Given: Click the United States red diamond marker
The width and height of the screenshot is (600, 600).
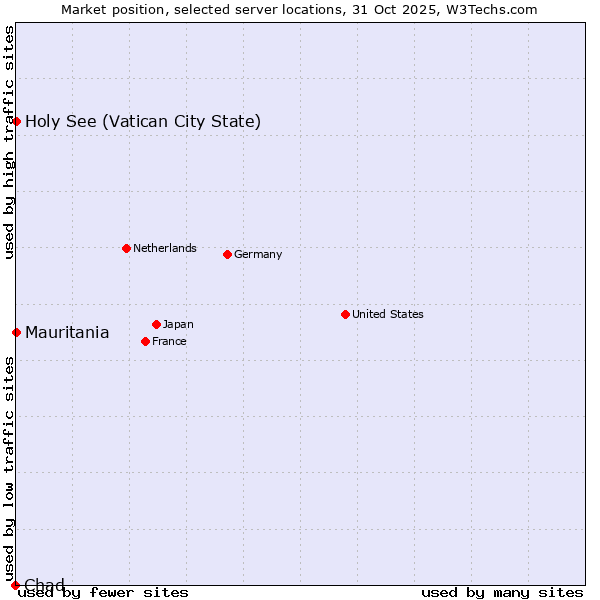Looking at the screenshot, I should point(345,314).
